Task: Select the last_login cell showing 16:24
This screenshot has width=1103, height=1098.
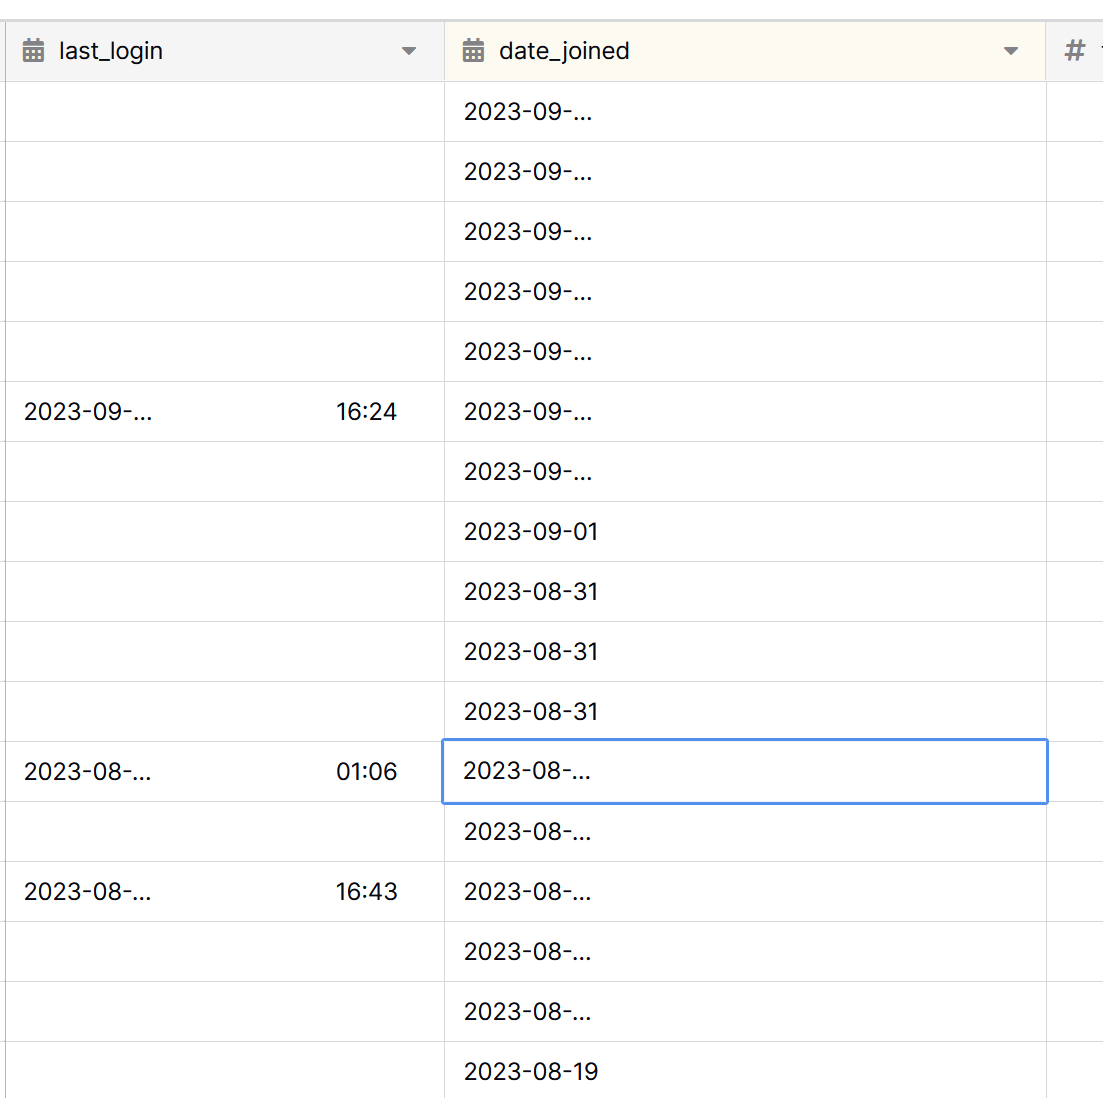Action: (225, 411)
